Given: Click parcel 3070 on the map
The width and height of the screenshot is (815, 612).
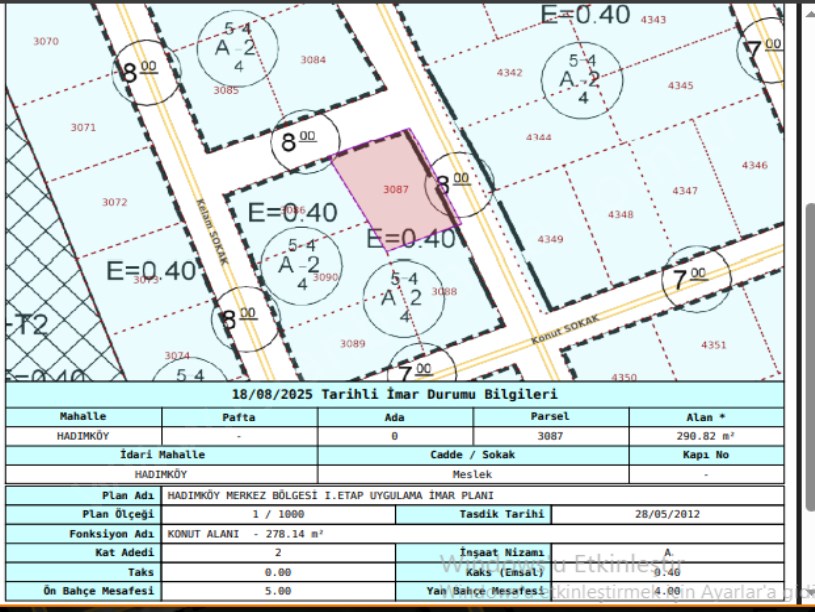Looking at the screenshot, I should 46,41.
